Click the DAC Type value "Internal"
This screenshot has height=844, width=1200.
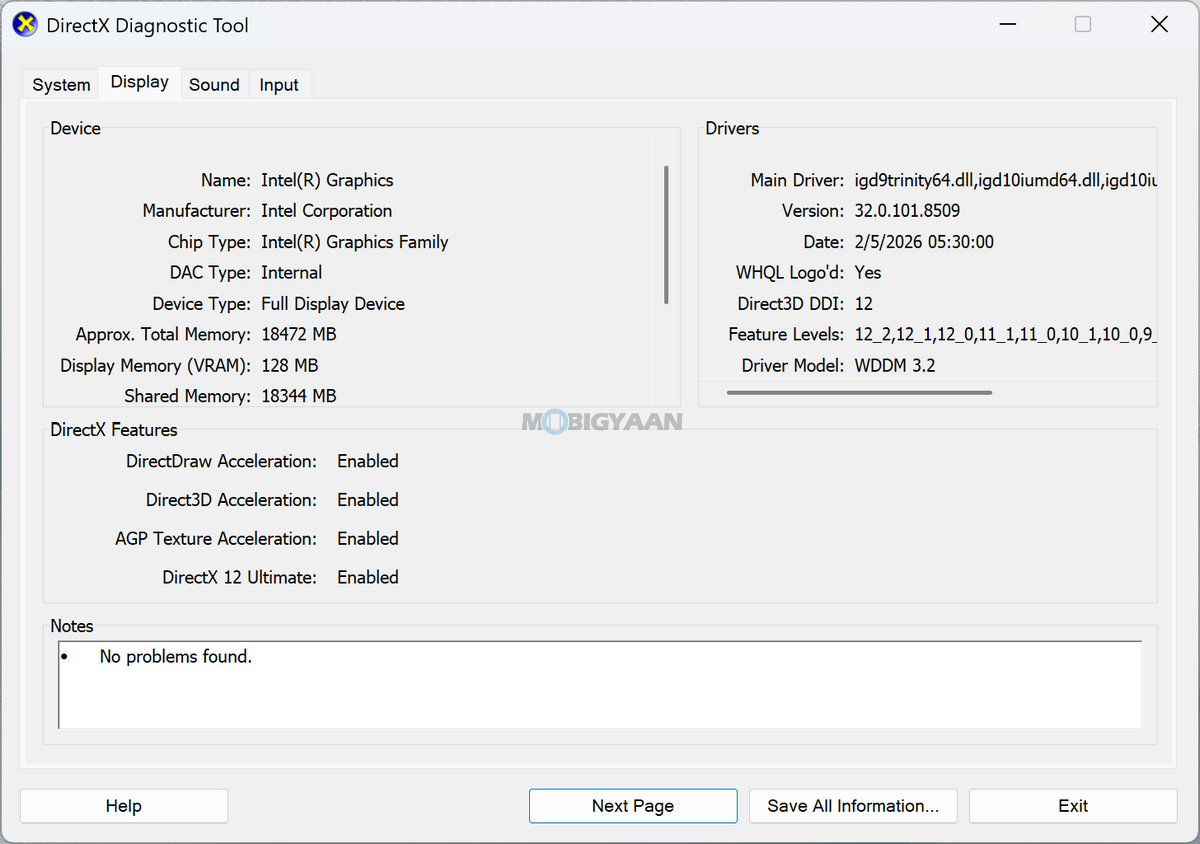click(291, 273)
